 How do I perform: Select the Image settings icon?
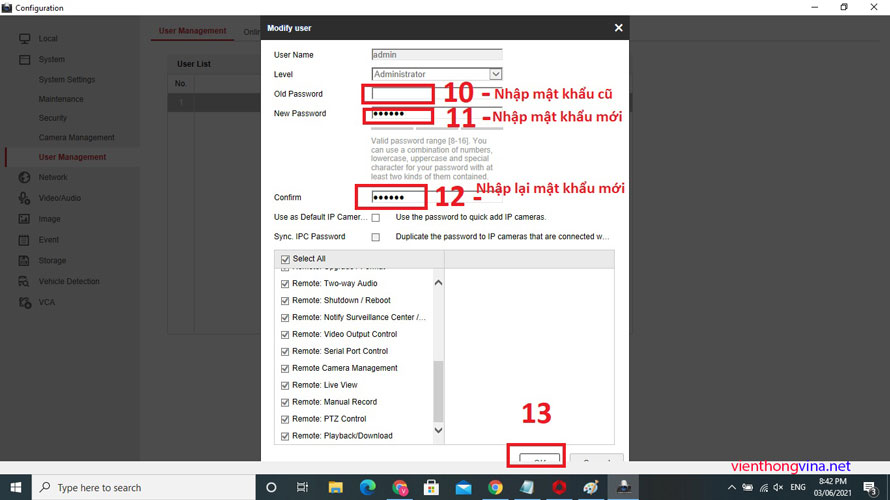[x=24, y=219]
